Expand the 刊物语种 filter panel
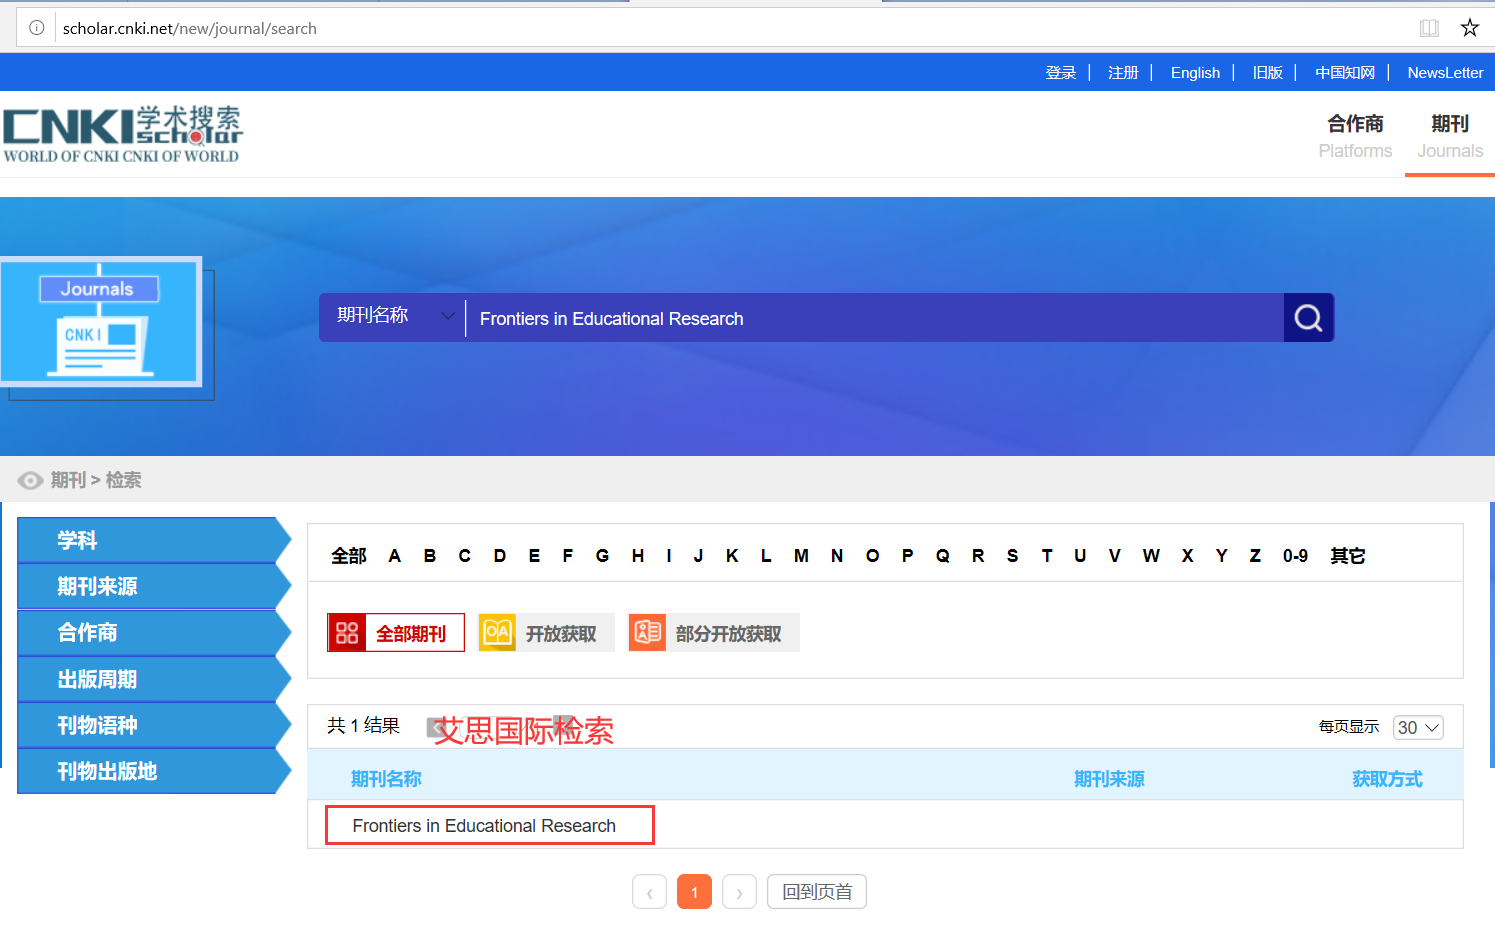The width and height of the screenshot is (1495, 938). (x=154, y=725)
